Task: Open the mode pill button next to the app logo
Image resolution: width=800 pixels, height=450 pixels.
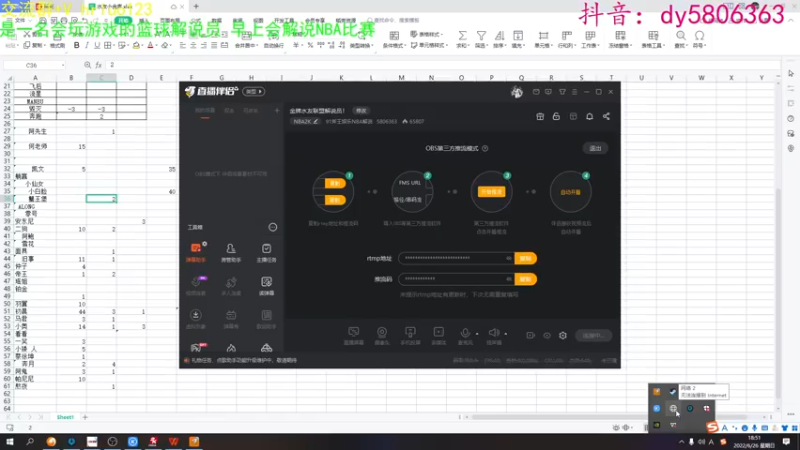Action: click(254, 92)
